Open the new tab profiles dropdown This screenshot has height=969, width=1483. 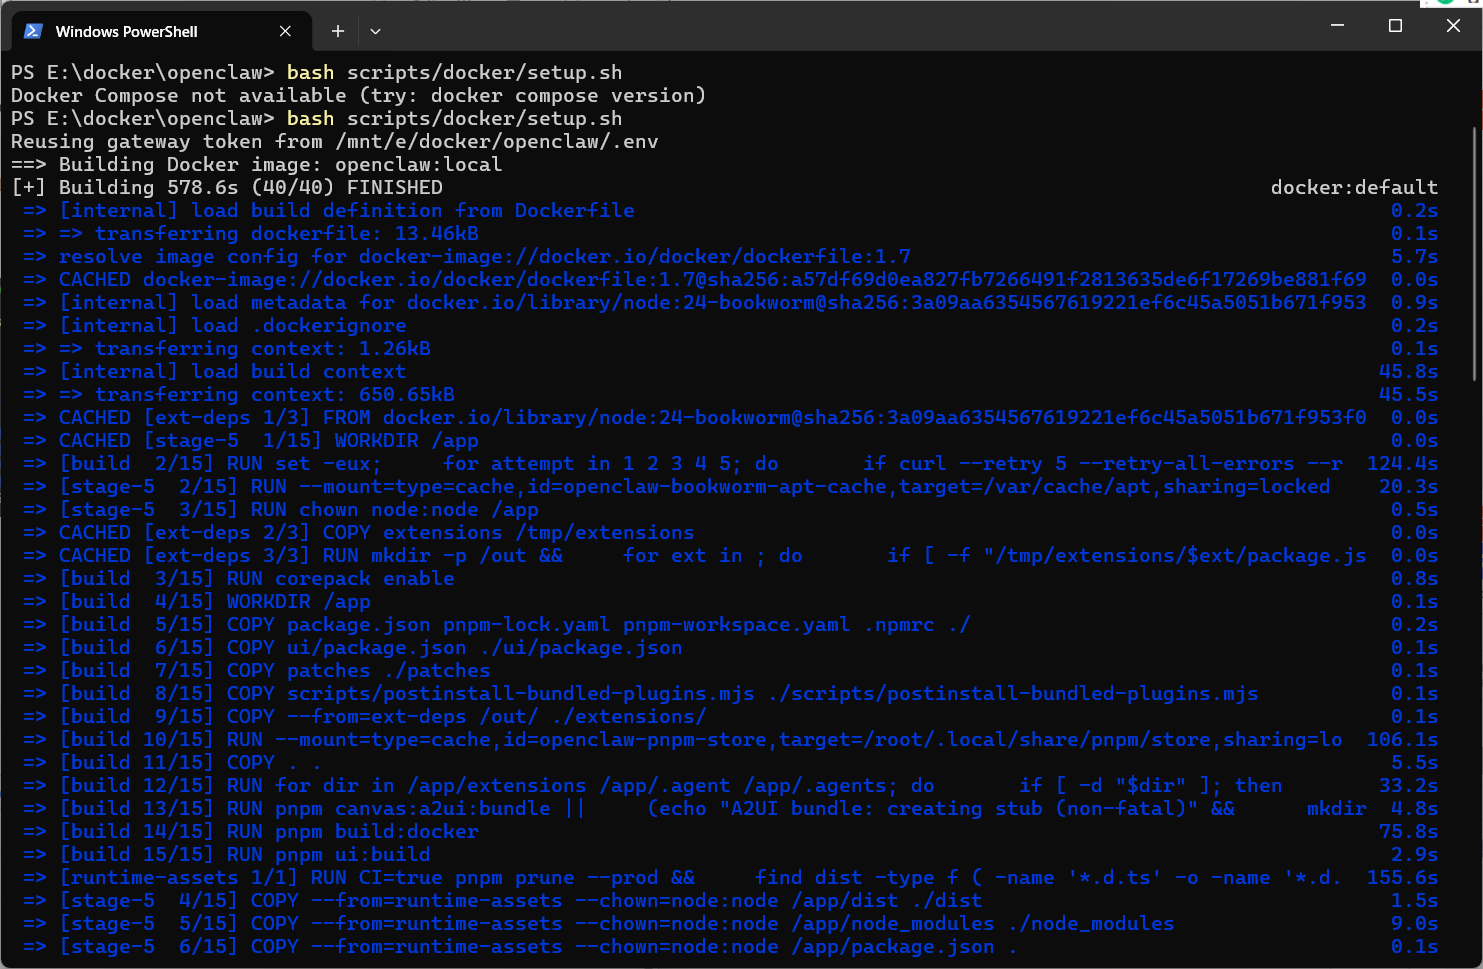click(x=375, y=31)
